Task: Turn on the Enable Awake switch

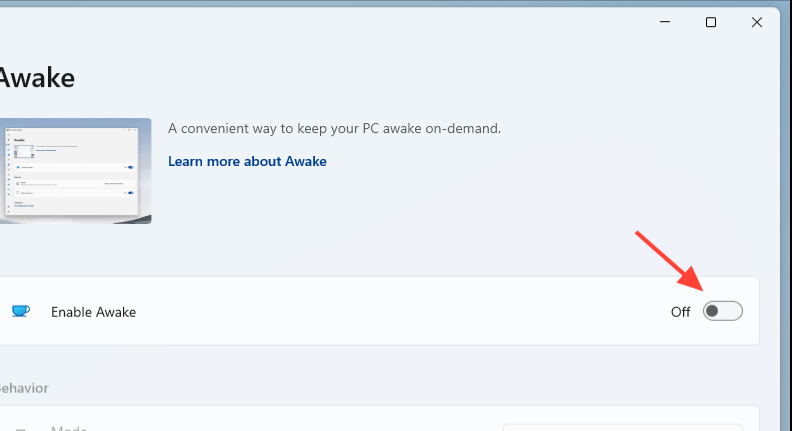Action: 723,312
